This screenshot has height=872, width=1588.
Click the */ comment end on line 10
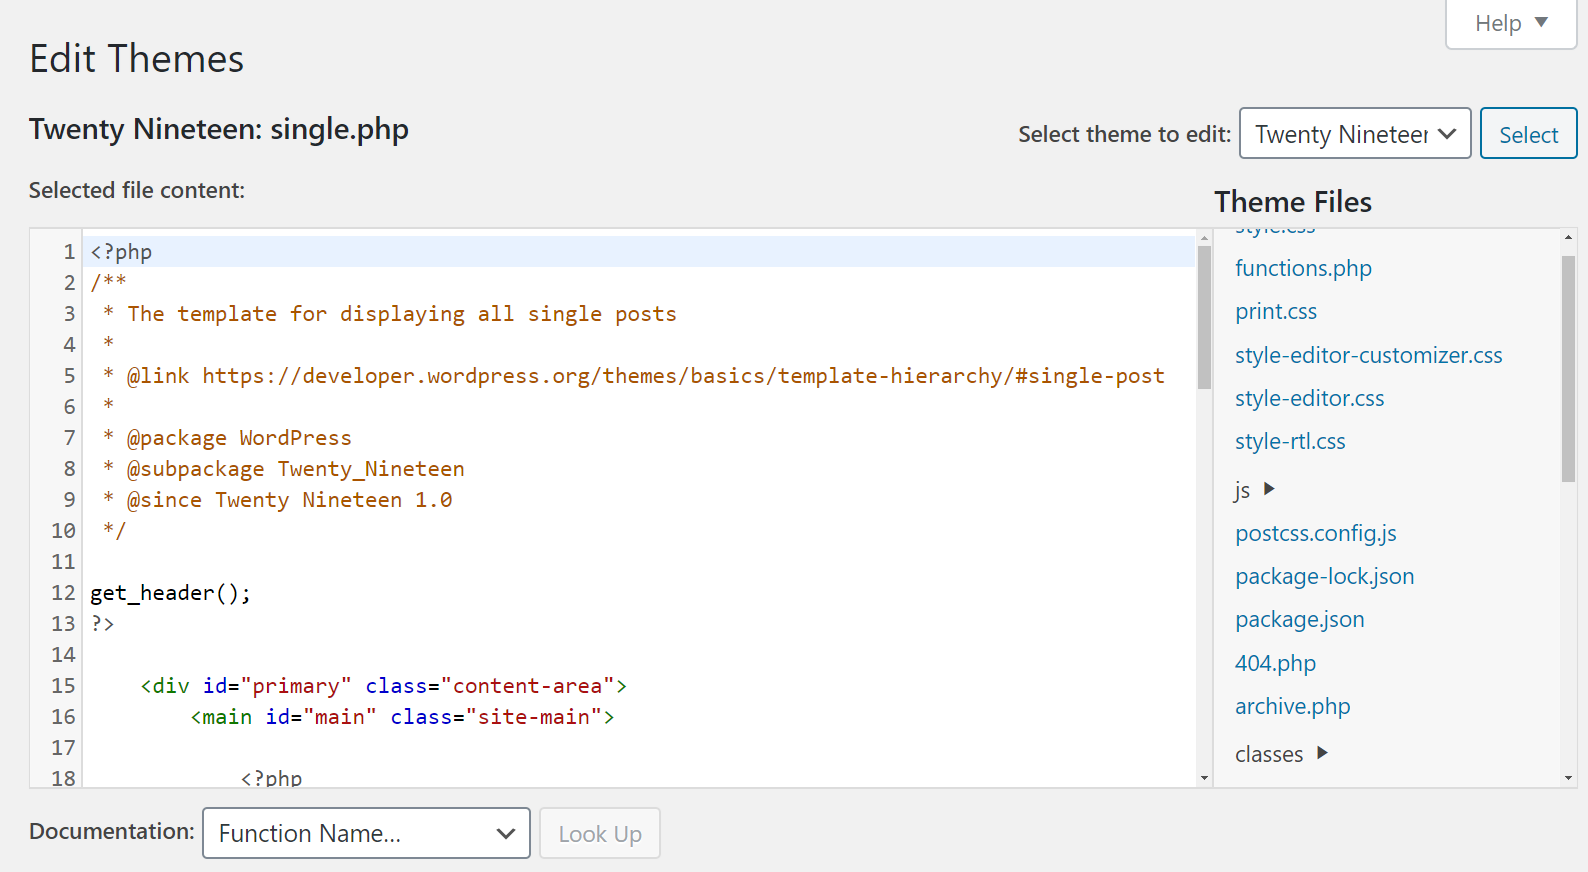pyautogui.click(x=114, y=531)
